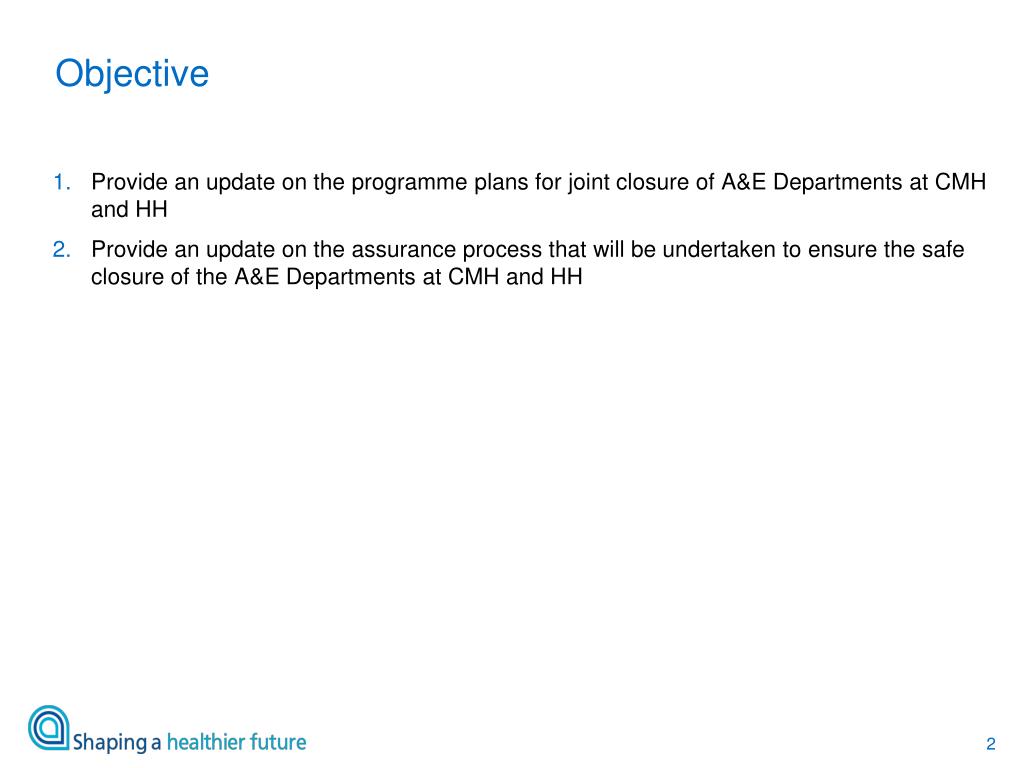Select the "Objective" slide title
The image size is (1024, 768).
pos(132,74)
